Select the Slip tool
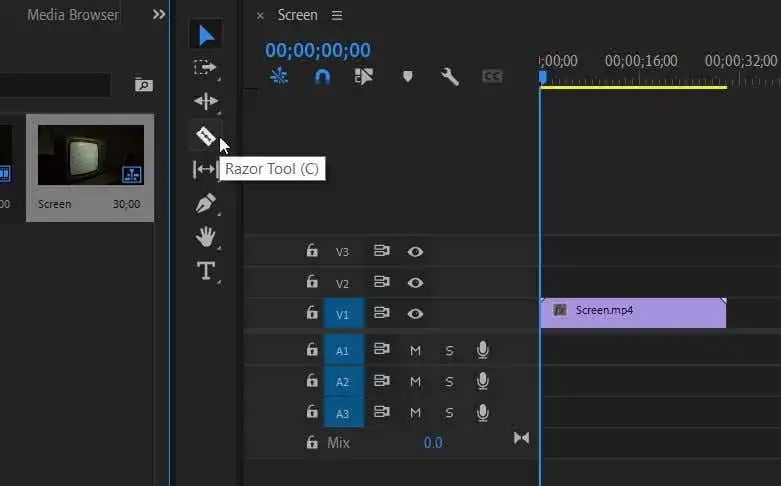 tap(204, 170)
